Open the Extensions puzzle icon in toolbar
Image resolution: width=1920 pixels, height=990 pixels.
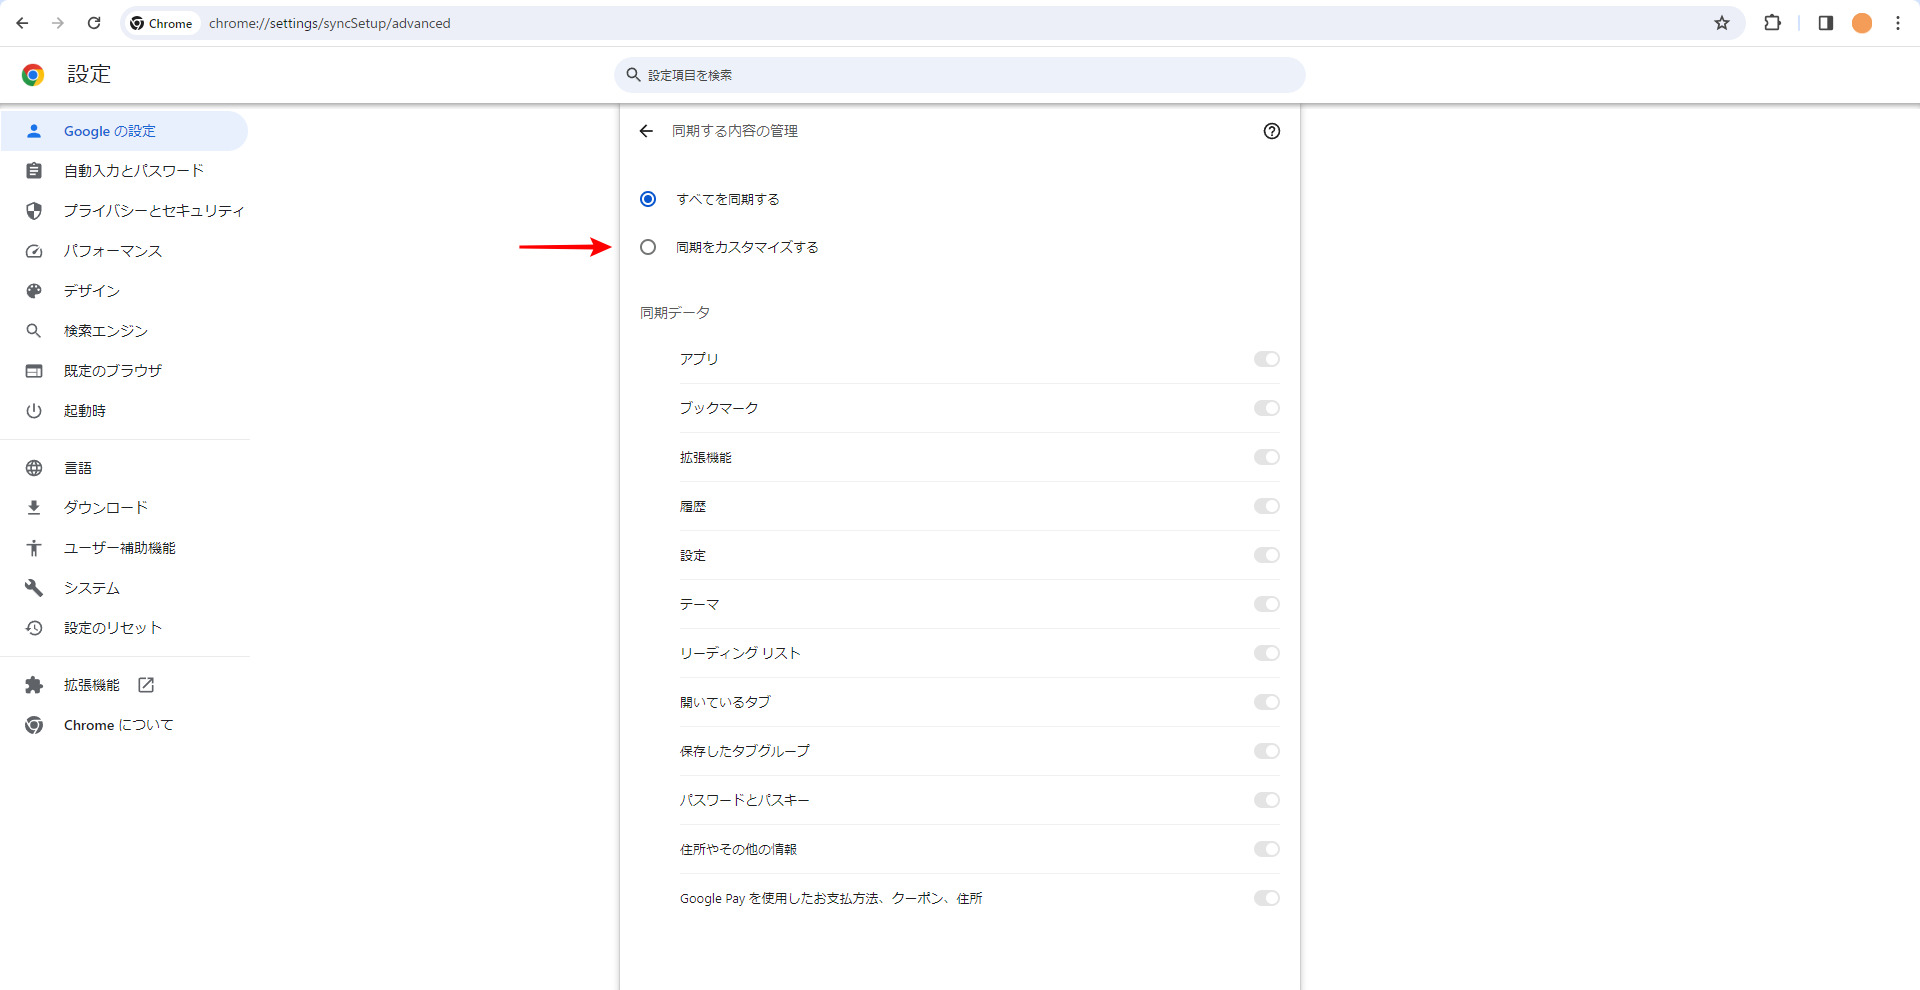(x=1772, y=23)
